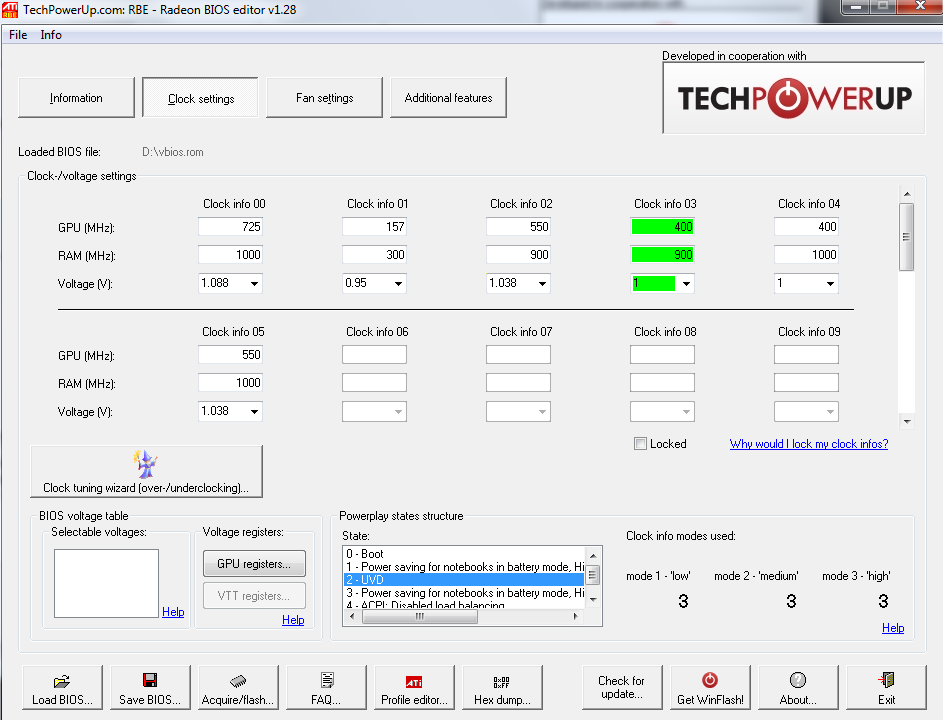Click the Hex dump icon

click(x=502, y=681)
